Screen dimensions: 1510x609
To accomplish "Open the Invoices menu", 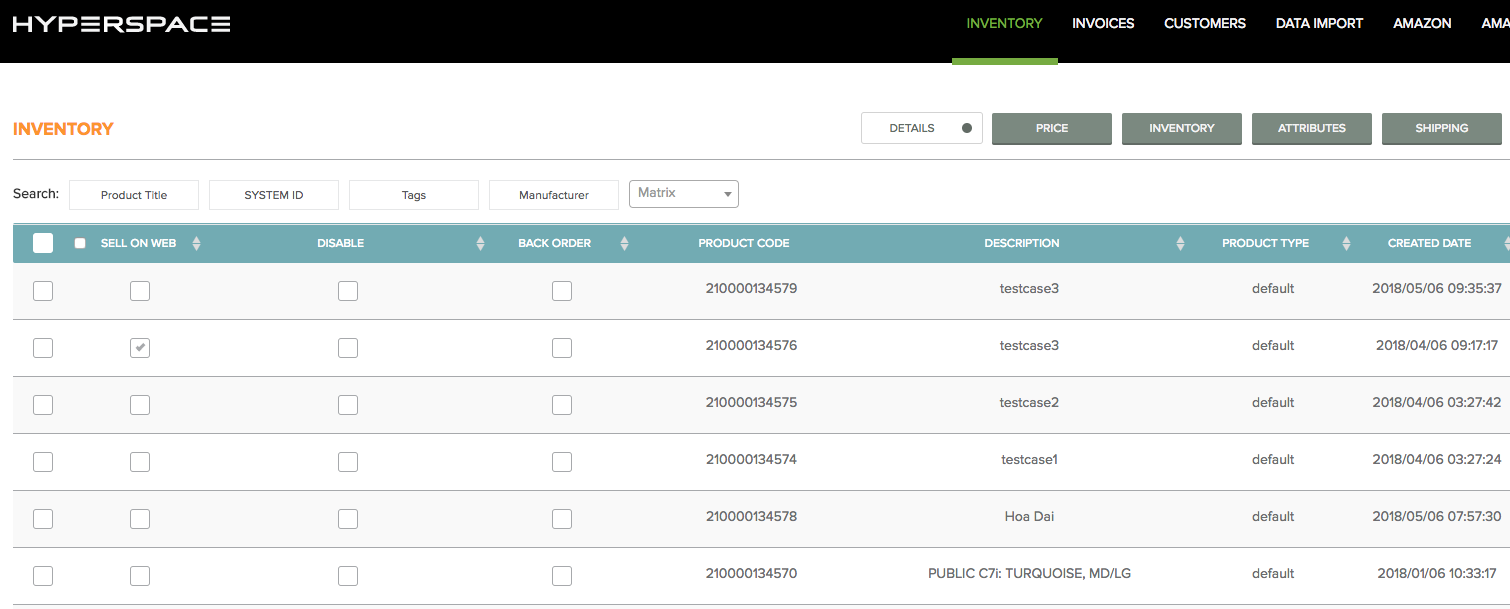I will [1103, 23].
